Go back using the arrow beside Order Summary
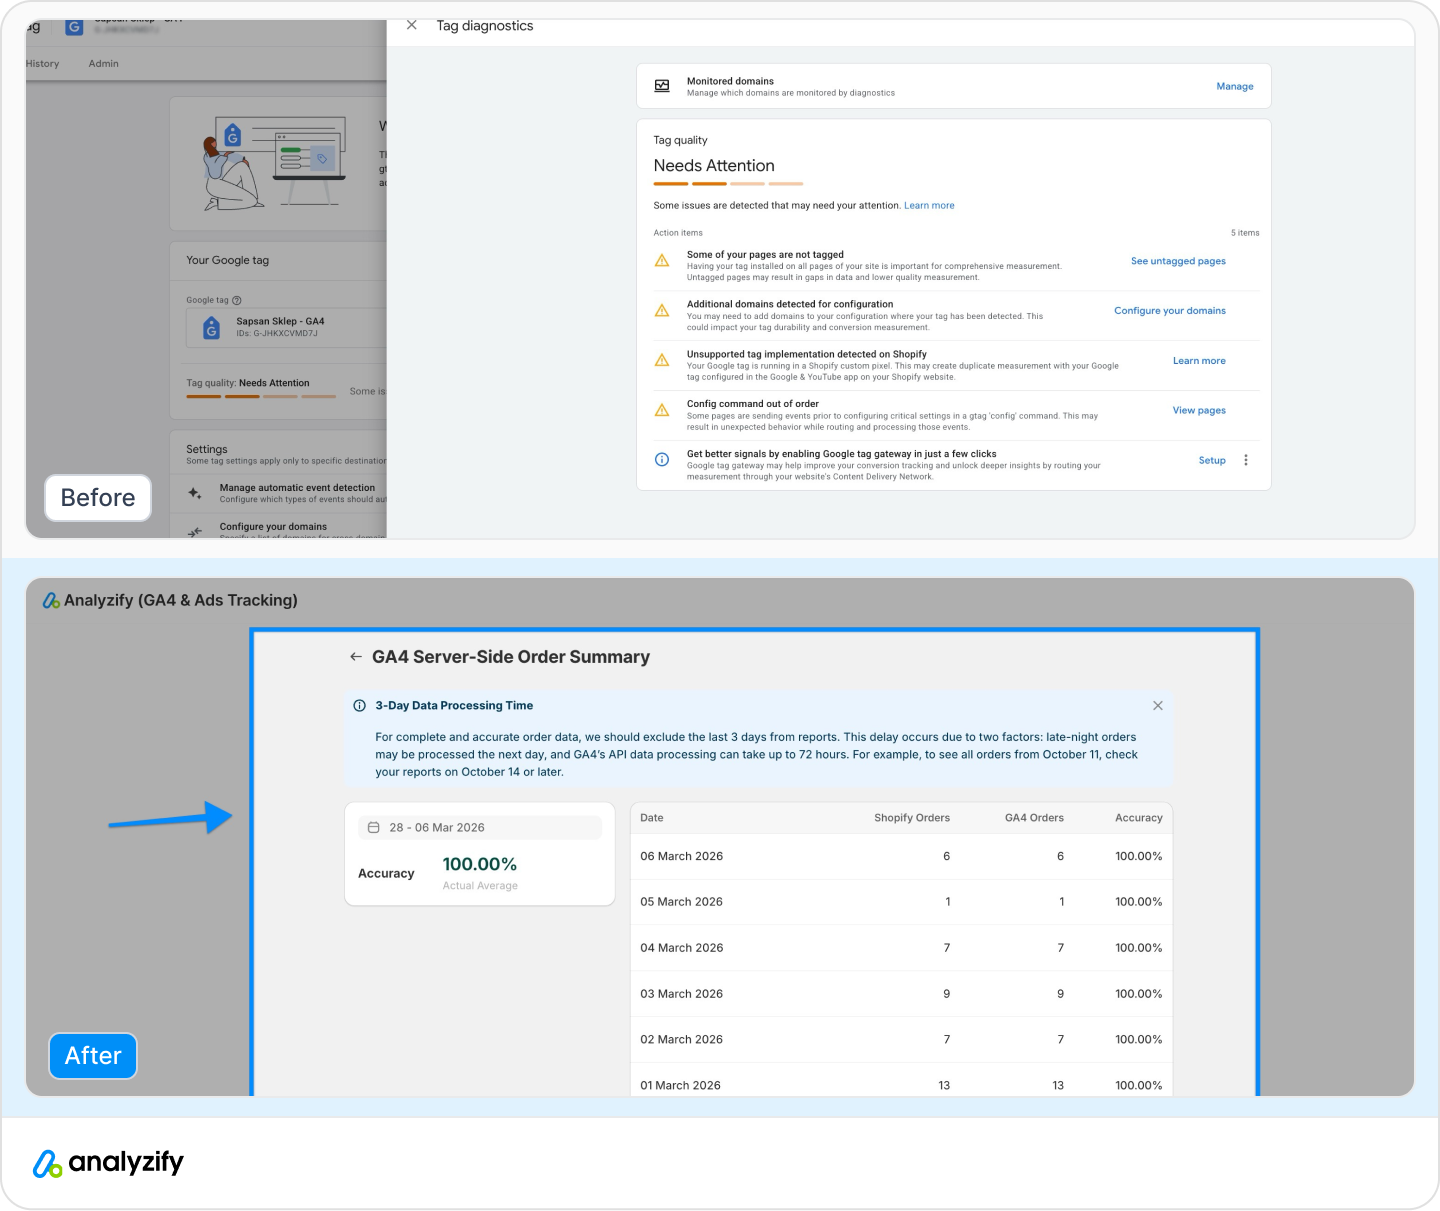This screenshot has width=1440, height=1211. click(x=356, y=657)
